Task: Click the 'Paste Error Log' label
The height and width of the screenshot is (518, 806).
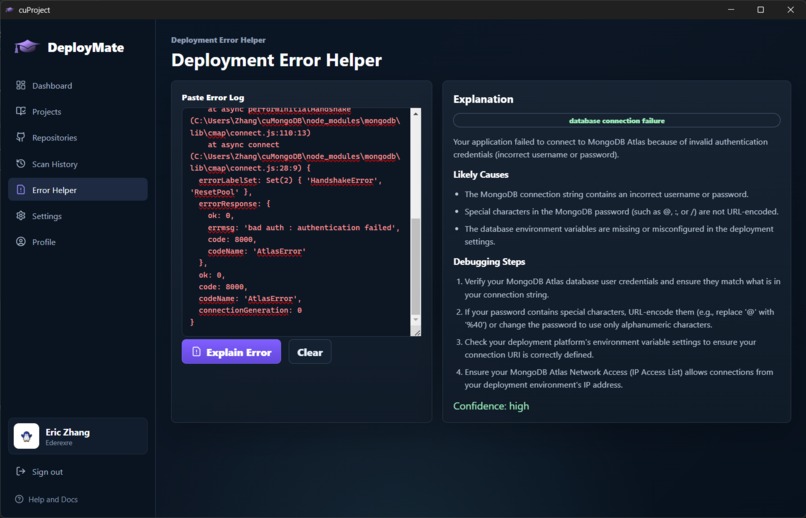Action: pyautogui.click(x=213, y=98)
